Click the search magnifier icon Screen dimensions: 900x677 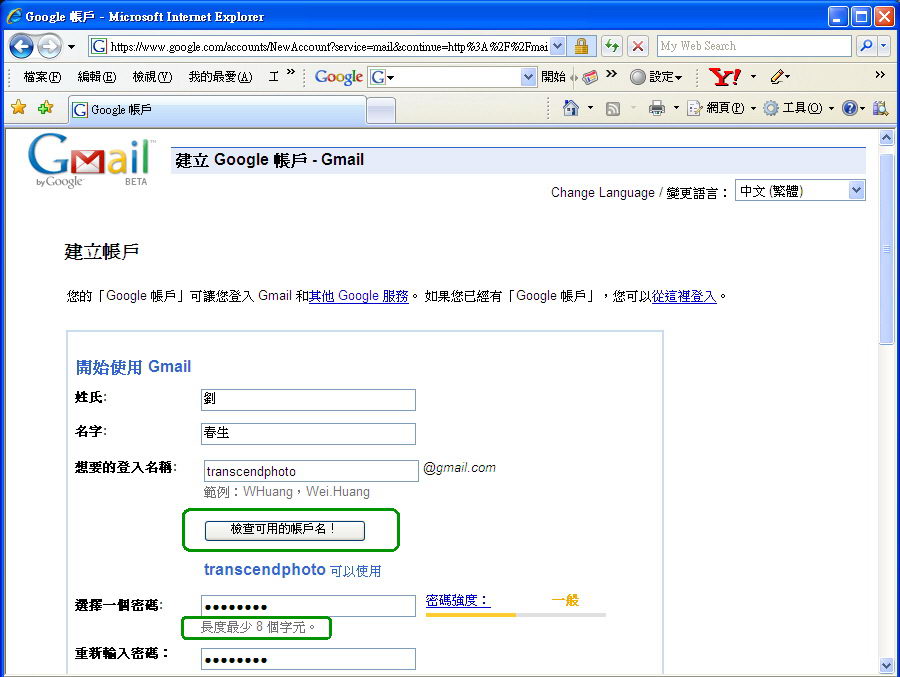pos(866,46)
